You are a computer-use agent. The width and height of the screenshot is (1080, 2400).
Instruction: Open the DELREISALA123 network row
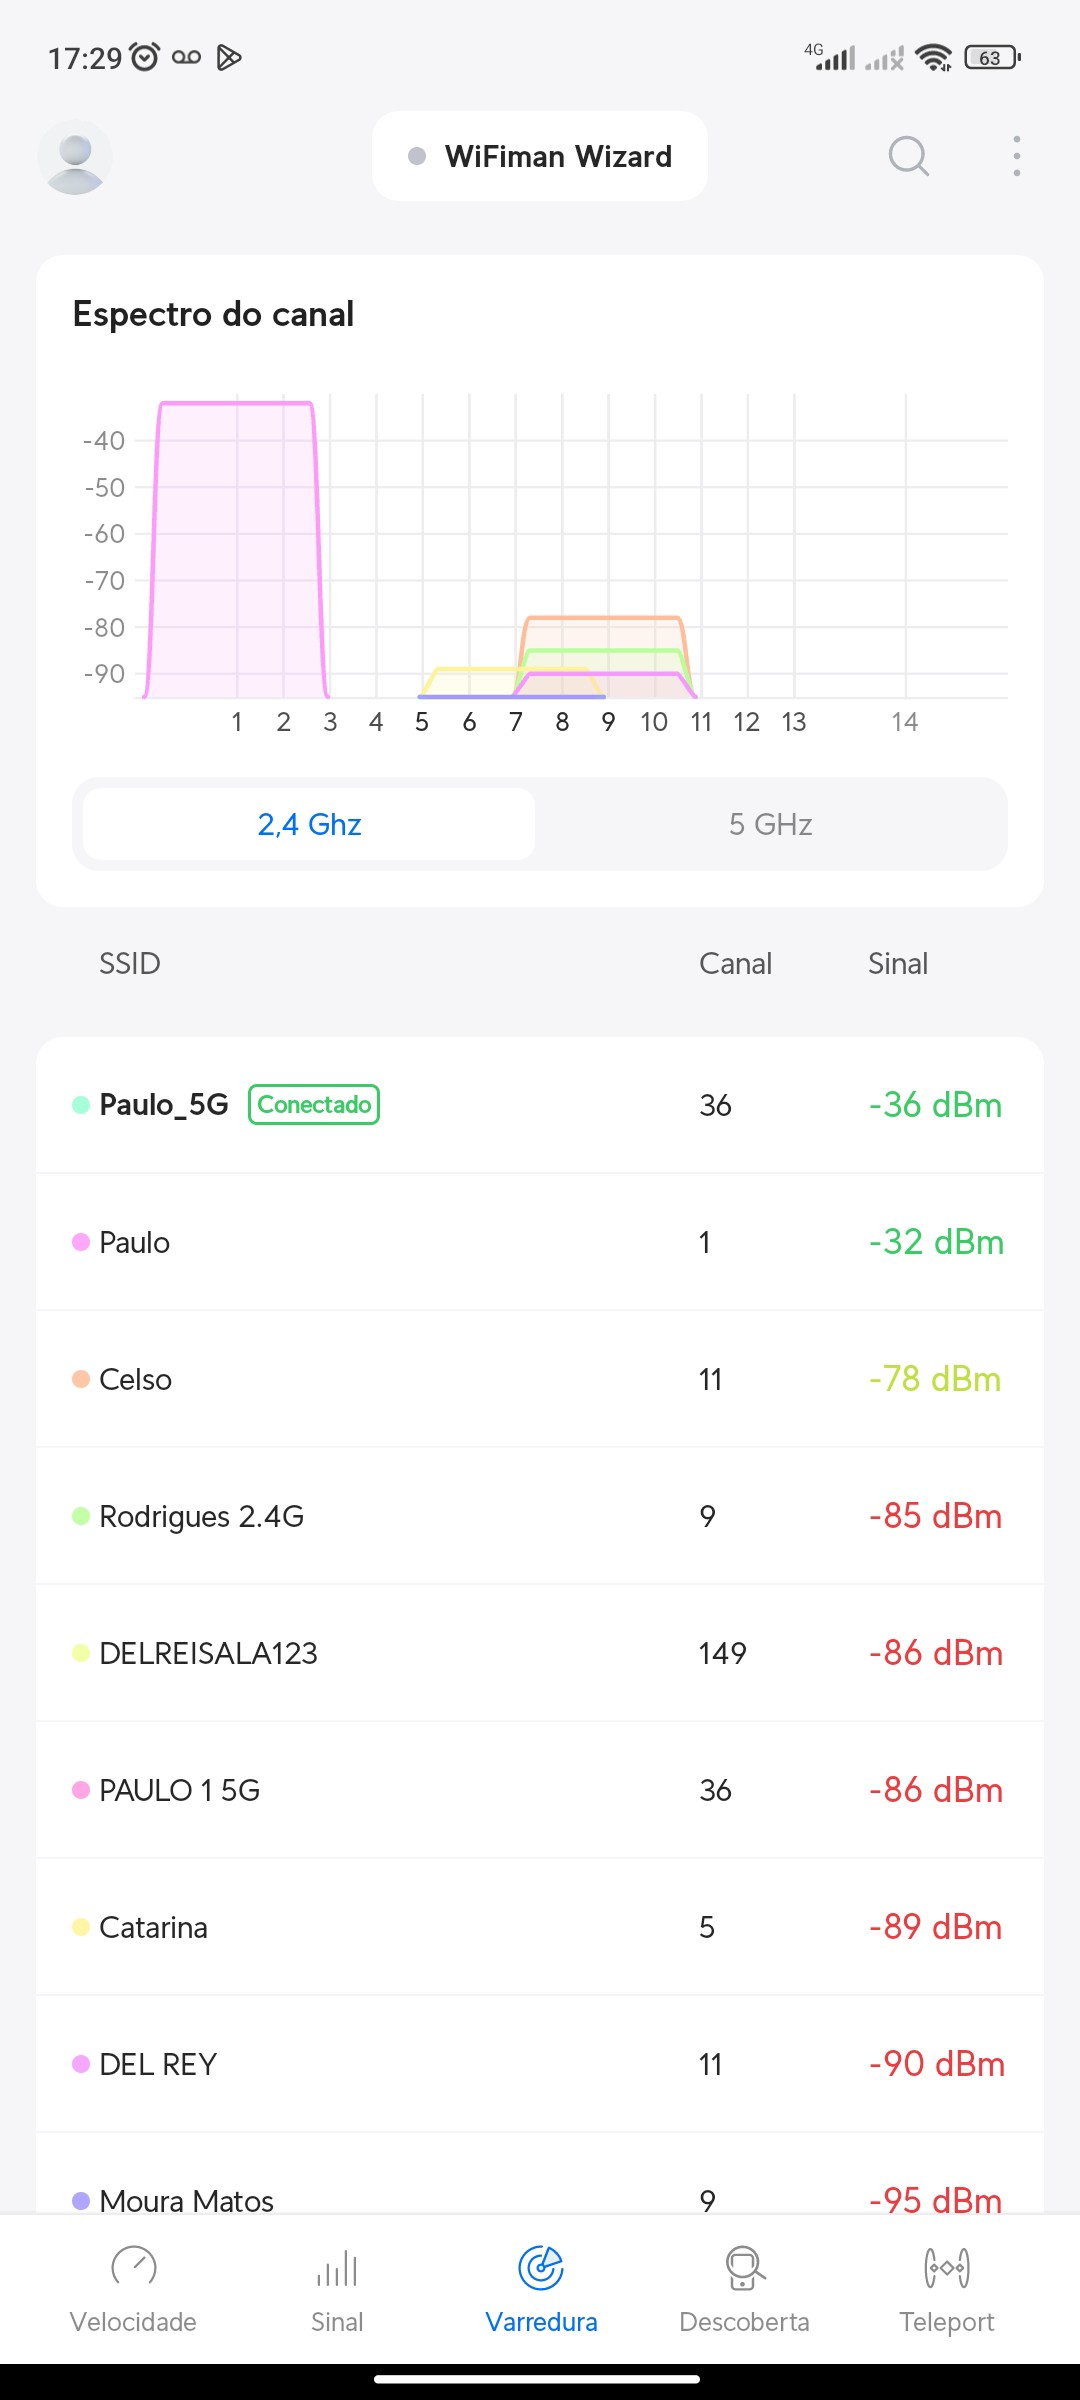tap(540, 1653)
